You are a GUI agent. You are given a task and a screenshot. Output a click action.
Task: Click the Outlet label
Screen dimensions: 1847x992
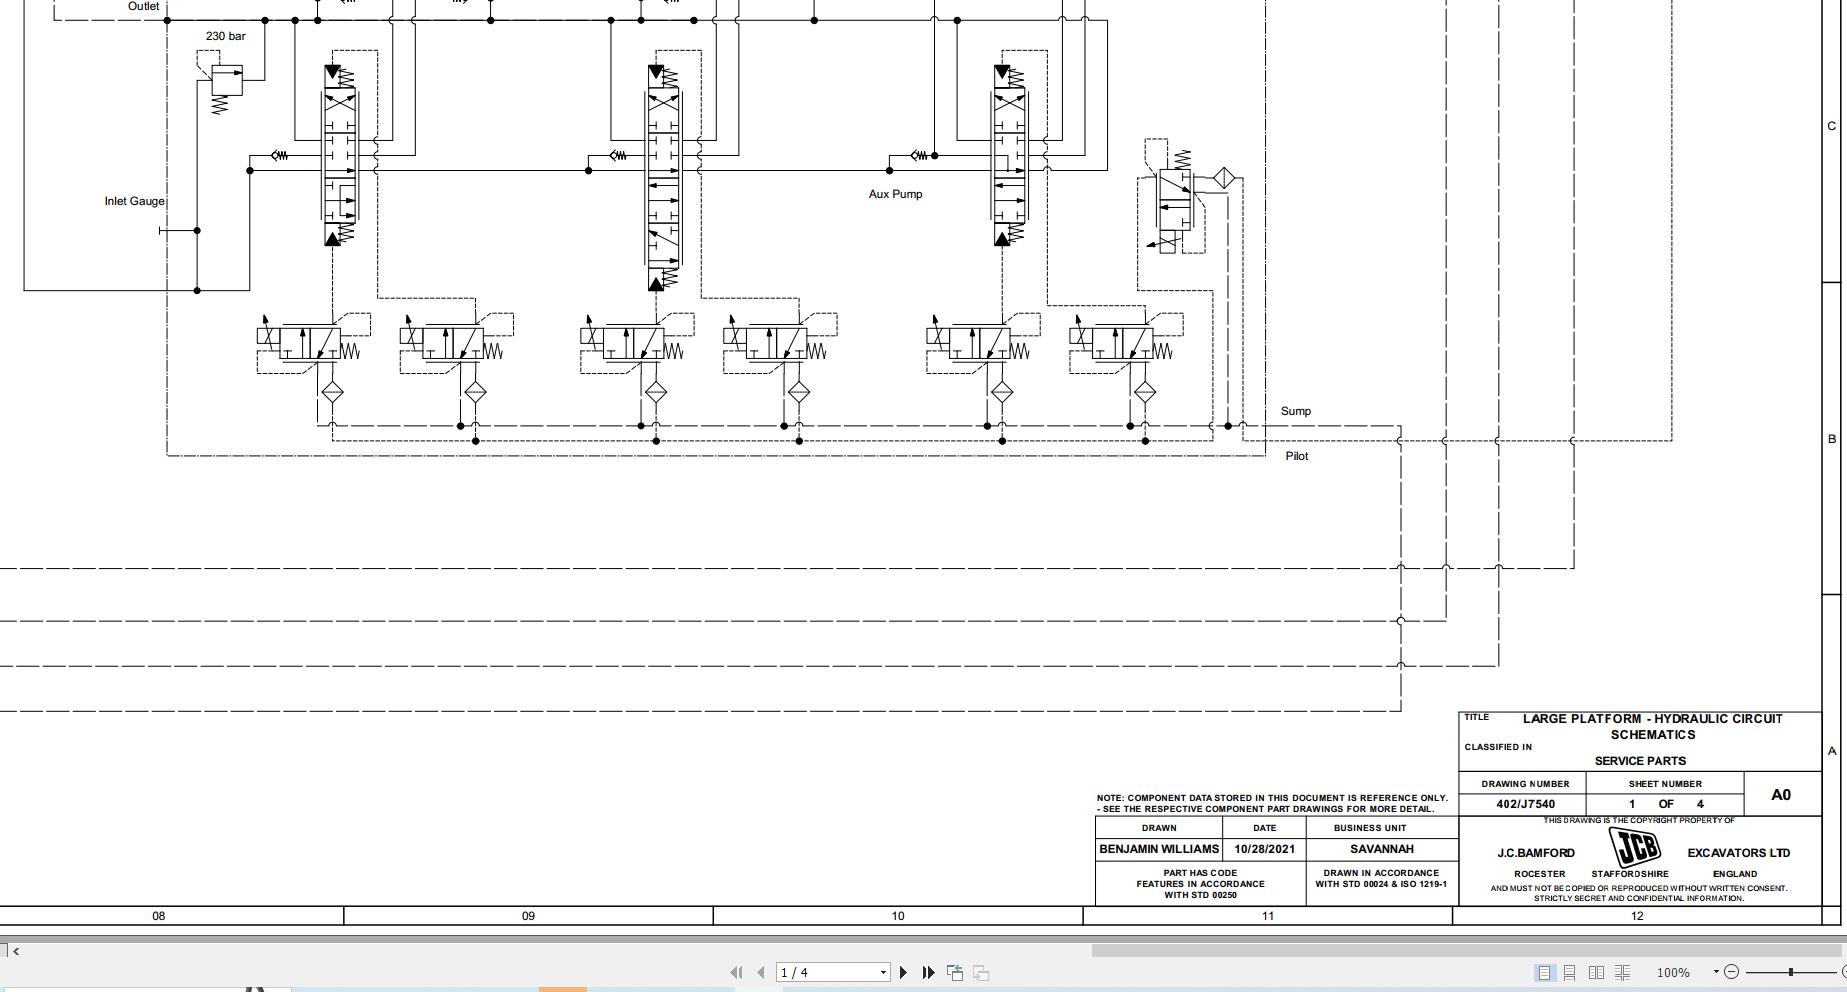(x=143, y=6)
